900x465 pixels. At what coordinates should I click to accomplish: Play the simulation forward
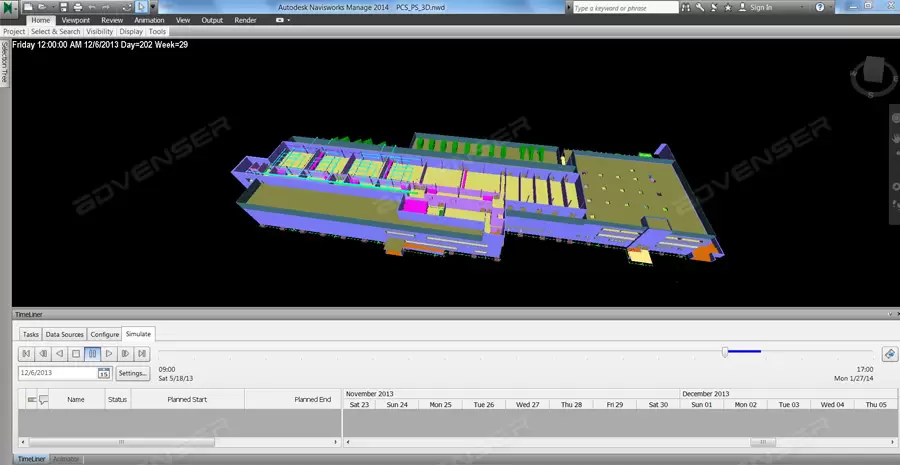pos(109,354)
